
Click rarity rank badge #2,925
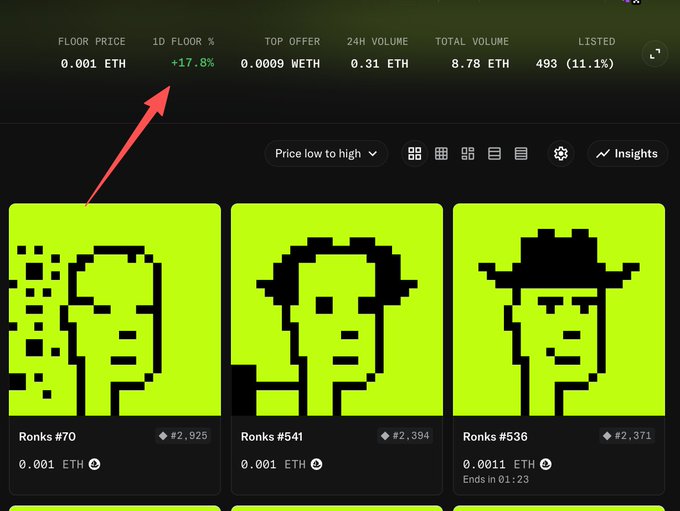tap(183, 436)
